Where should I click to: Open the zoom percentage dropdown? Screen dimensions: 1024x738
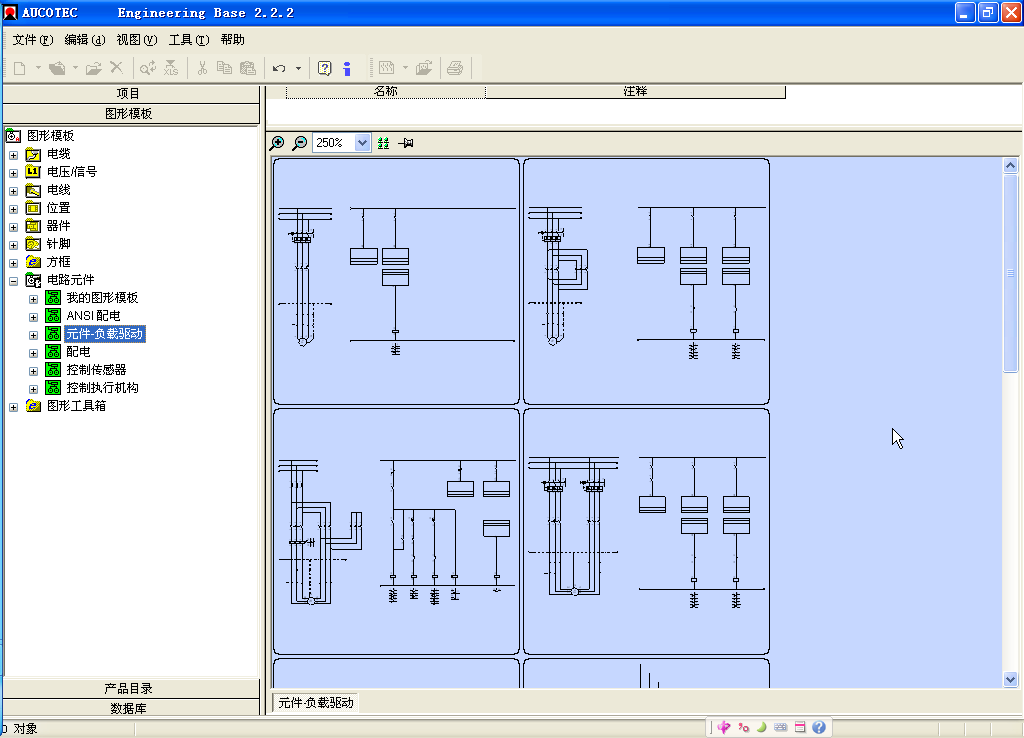coord(362,142)
